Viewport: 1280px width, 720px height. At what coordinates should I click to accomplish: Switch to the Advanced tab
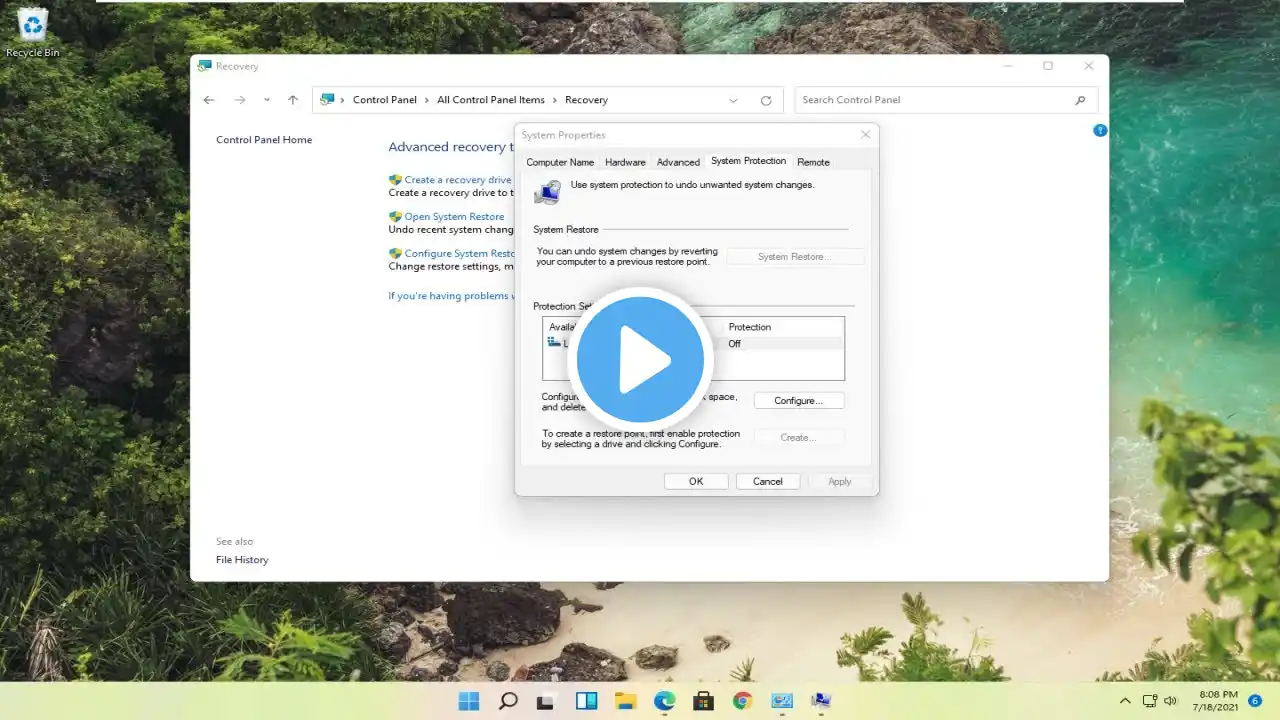[x=678, y=162]
